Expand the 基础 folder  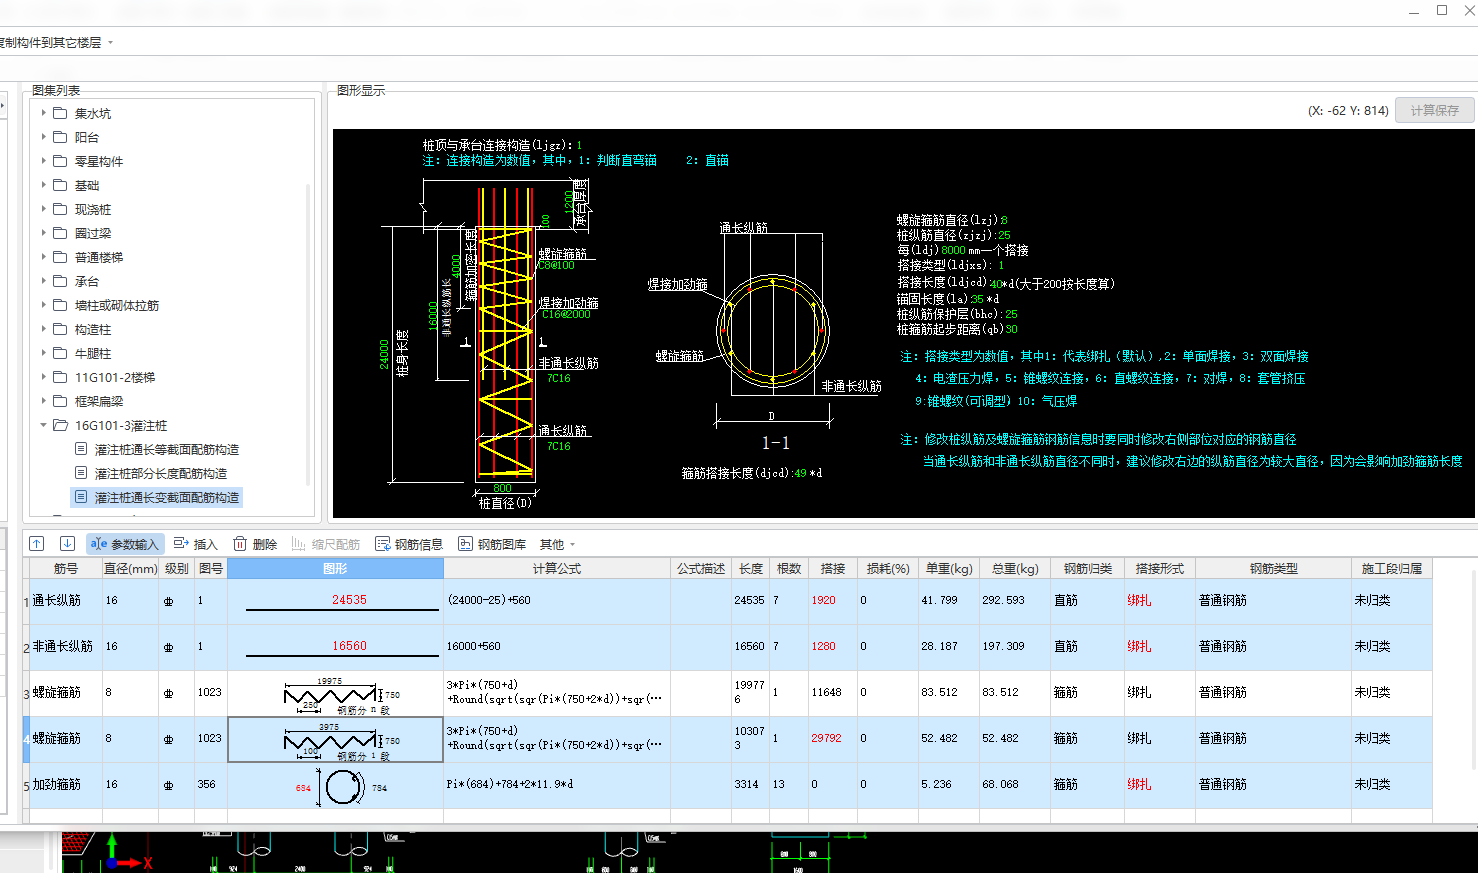pyautogui.click(x=44, y=185)
